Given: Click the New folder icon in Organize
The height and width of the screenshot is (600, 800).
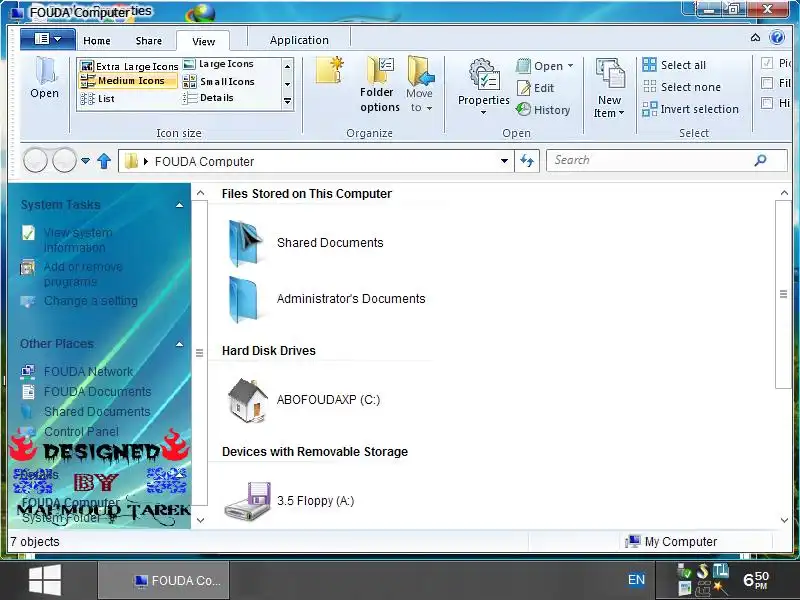Looking at the screenshot, I should pyautogui.click(x=330, y=70).
